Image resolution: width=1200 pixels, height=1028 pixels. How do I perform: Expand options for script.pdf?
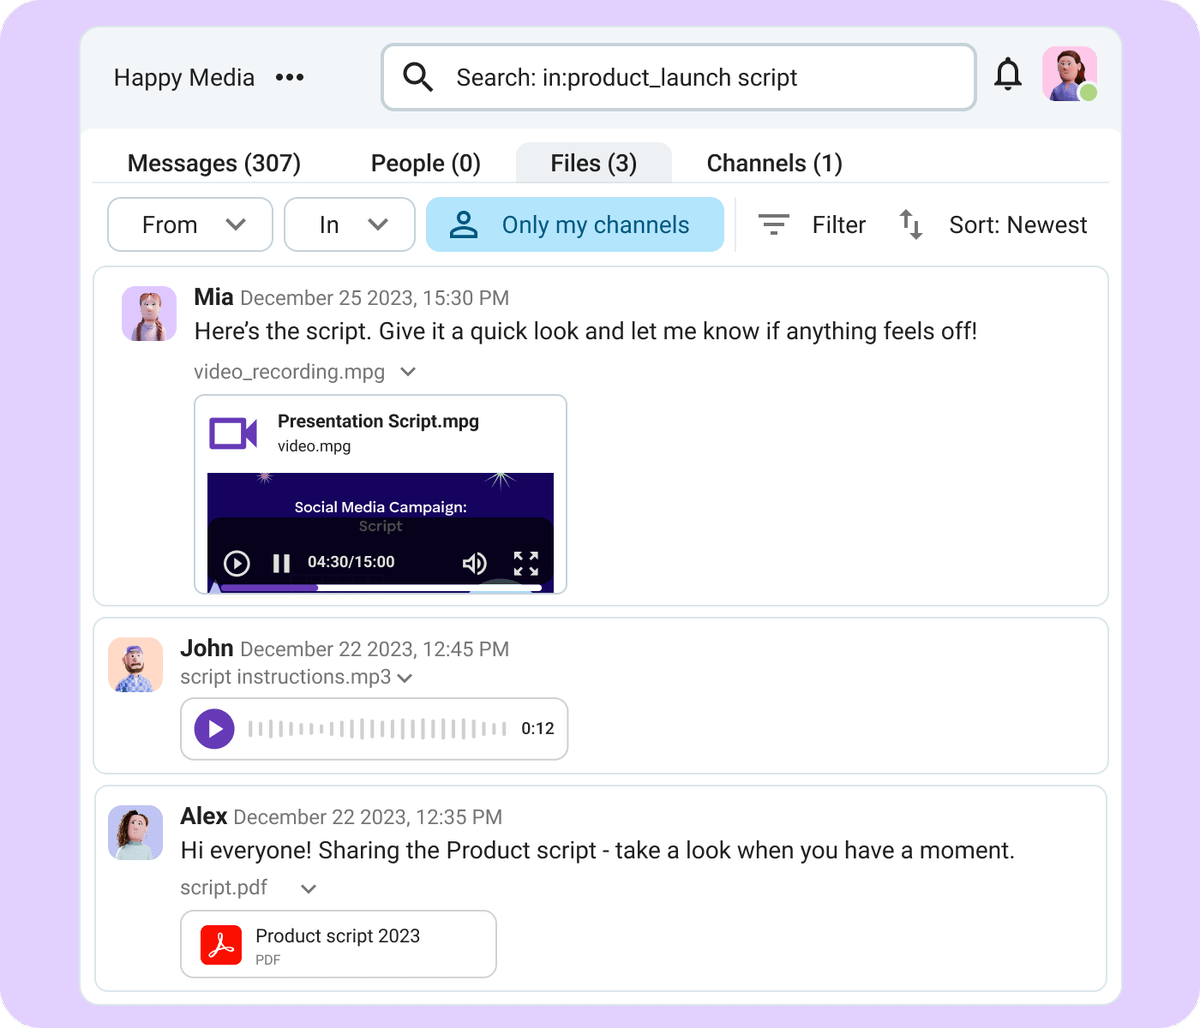308,888
